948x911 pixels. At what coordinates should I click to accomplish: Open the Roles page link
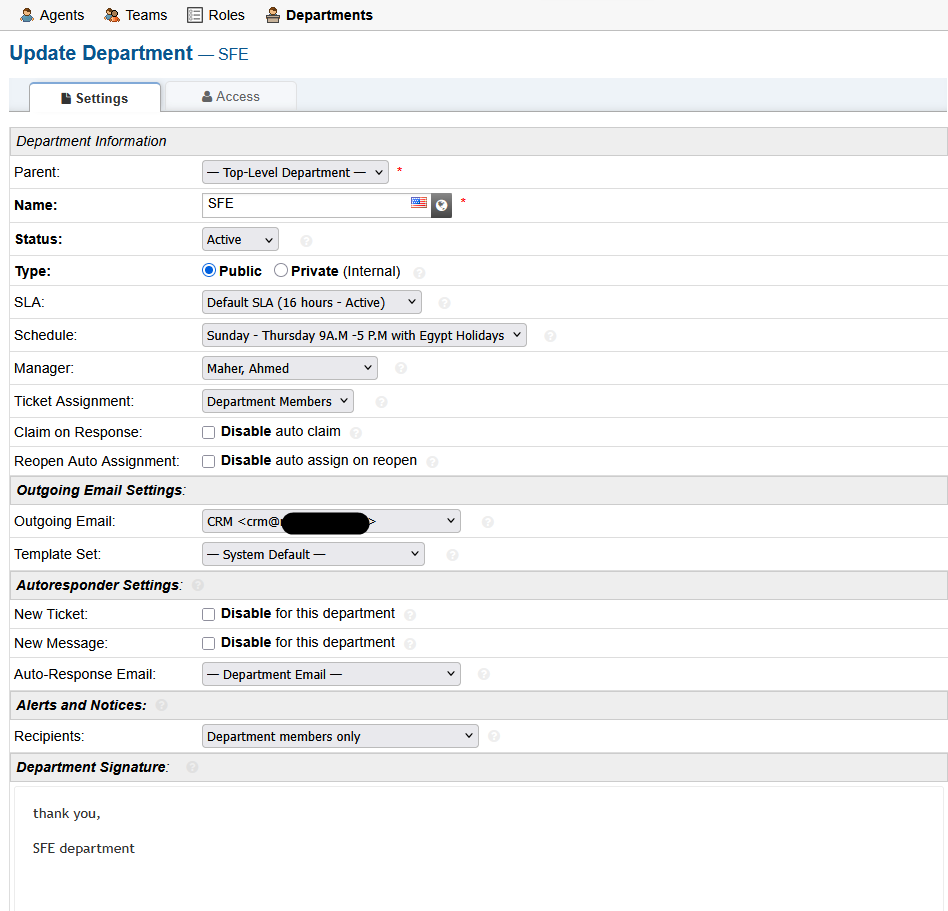[x=216, y=15]
